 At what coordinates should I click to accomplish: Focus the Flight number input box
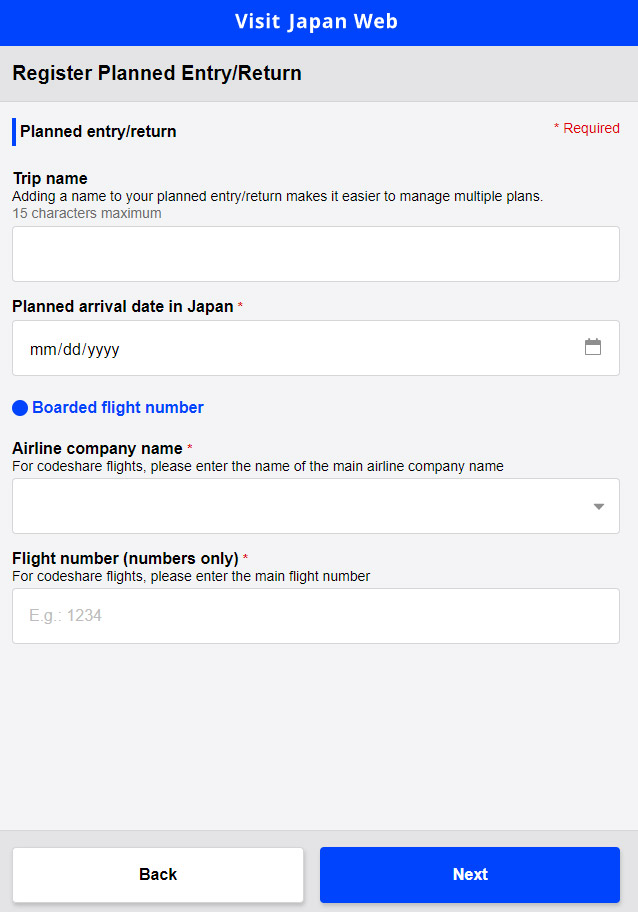tap(315, 616)
